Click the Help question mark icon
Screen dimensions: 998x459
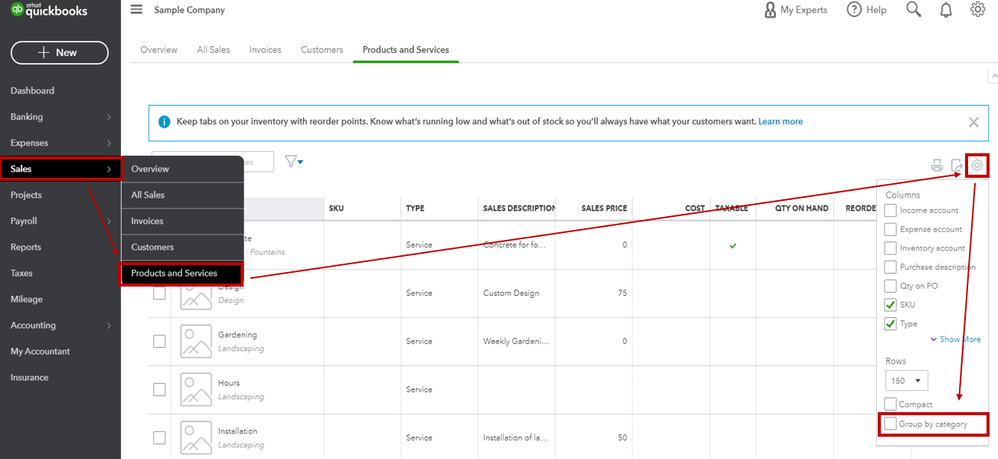854,10
